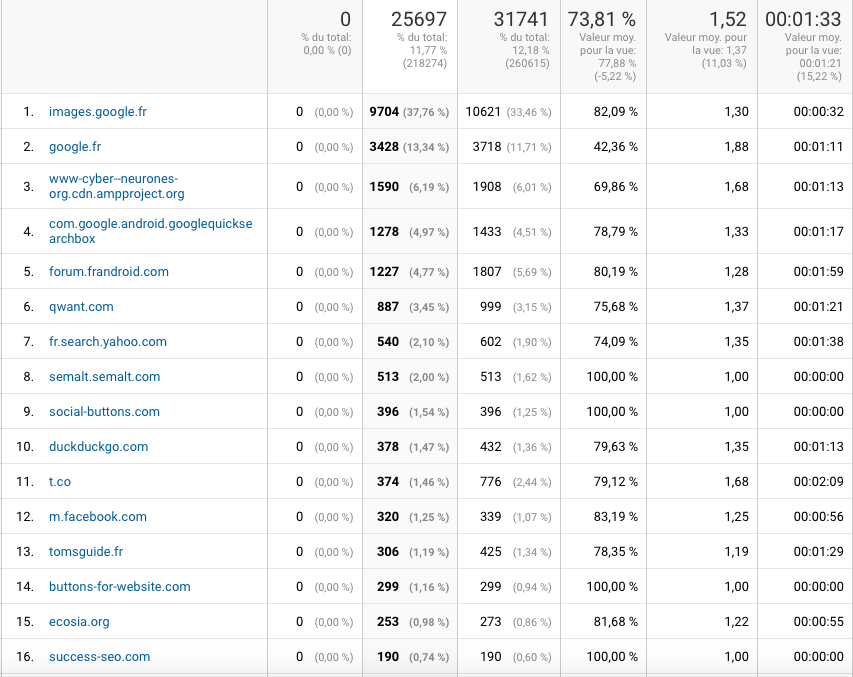Click the 73,81 % summary value
Screen dimensions: 853x677
point(602,19)
